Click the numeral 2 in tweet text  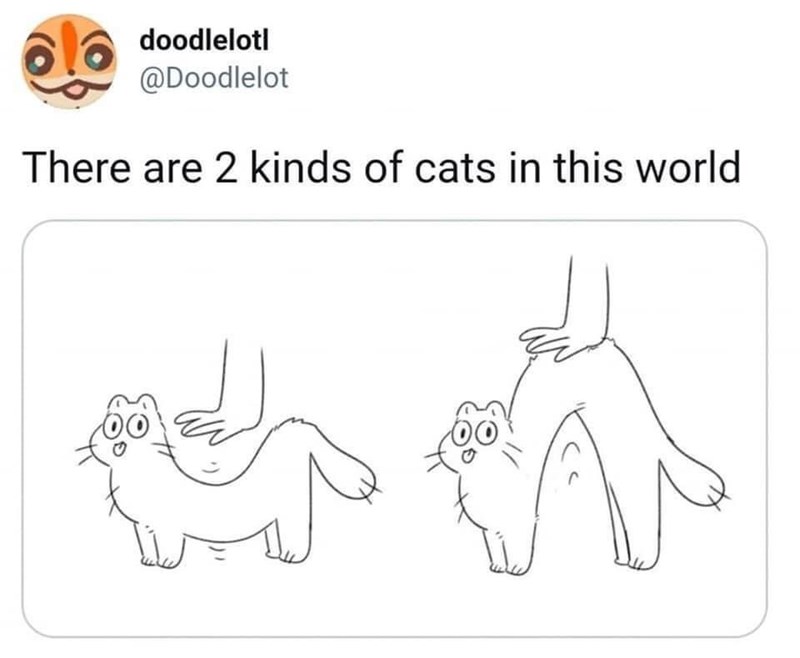pos(224,168)
